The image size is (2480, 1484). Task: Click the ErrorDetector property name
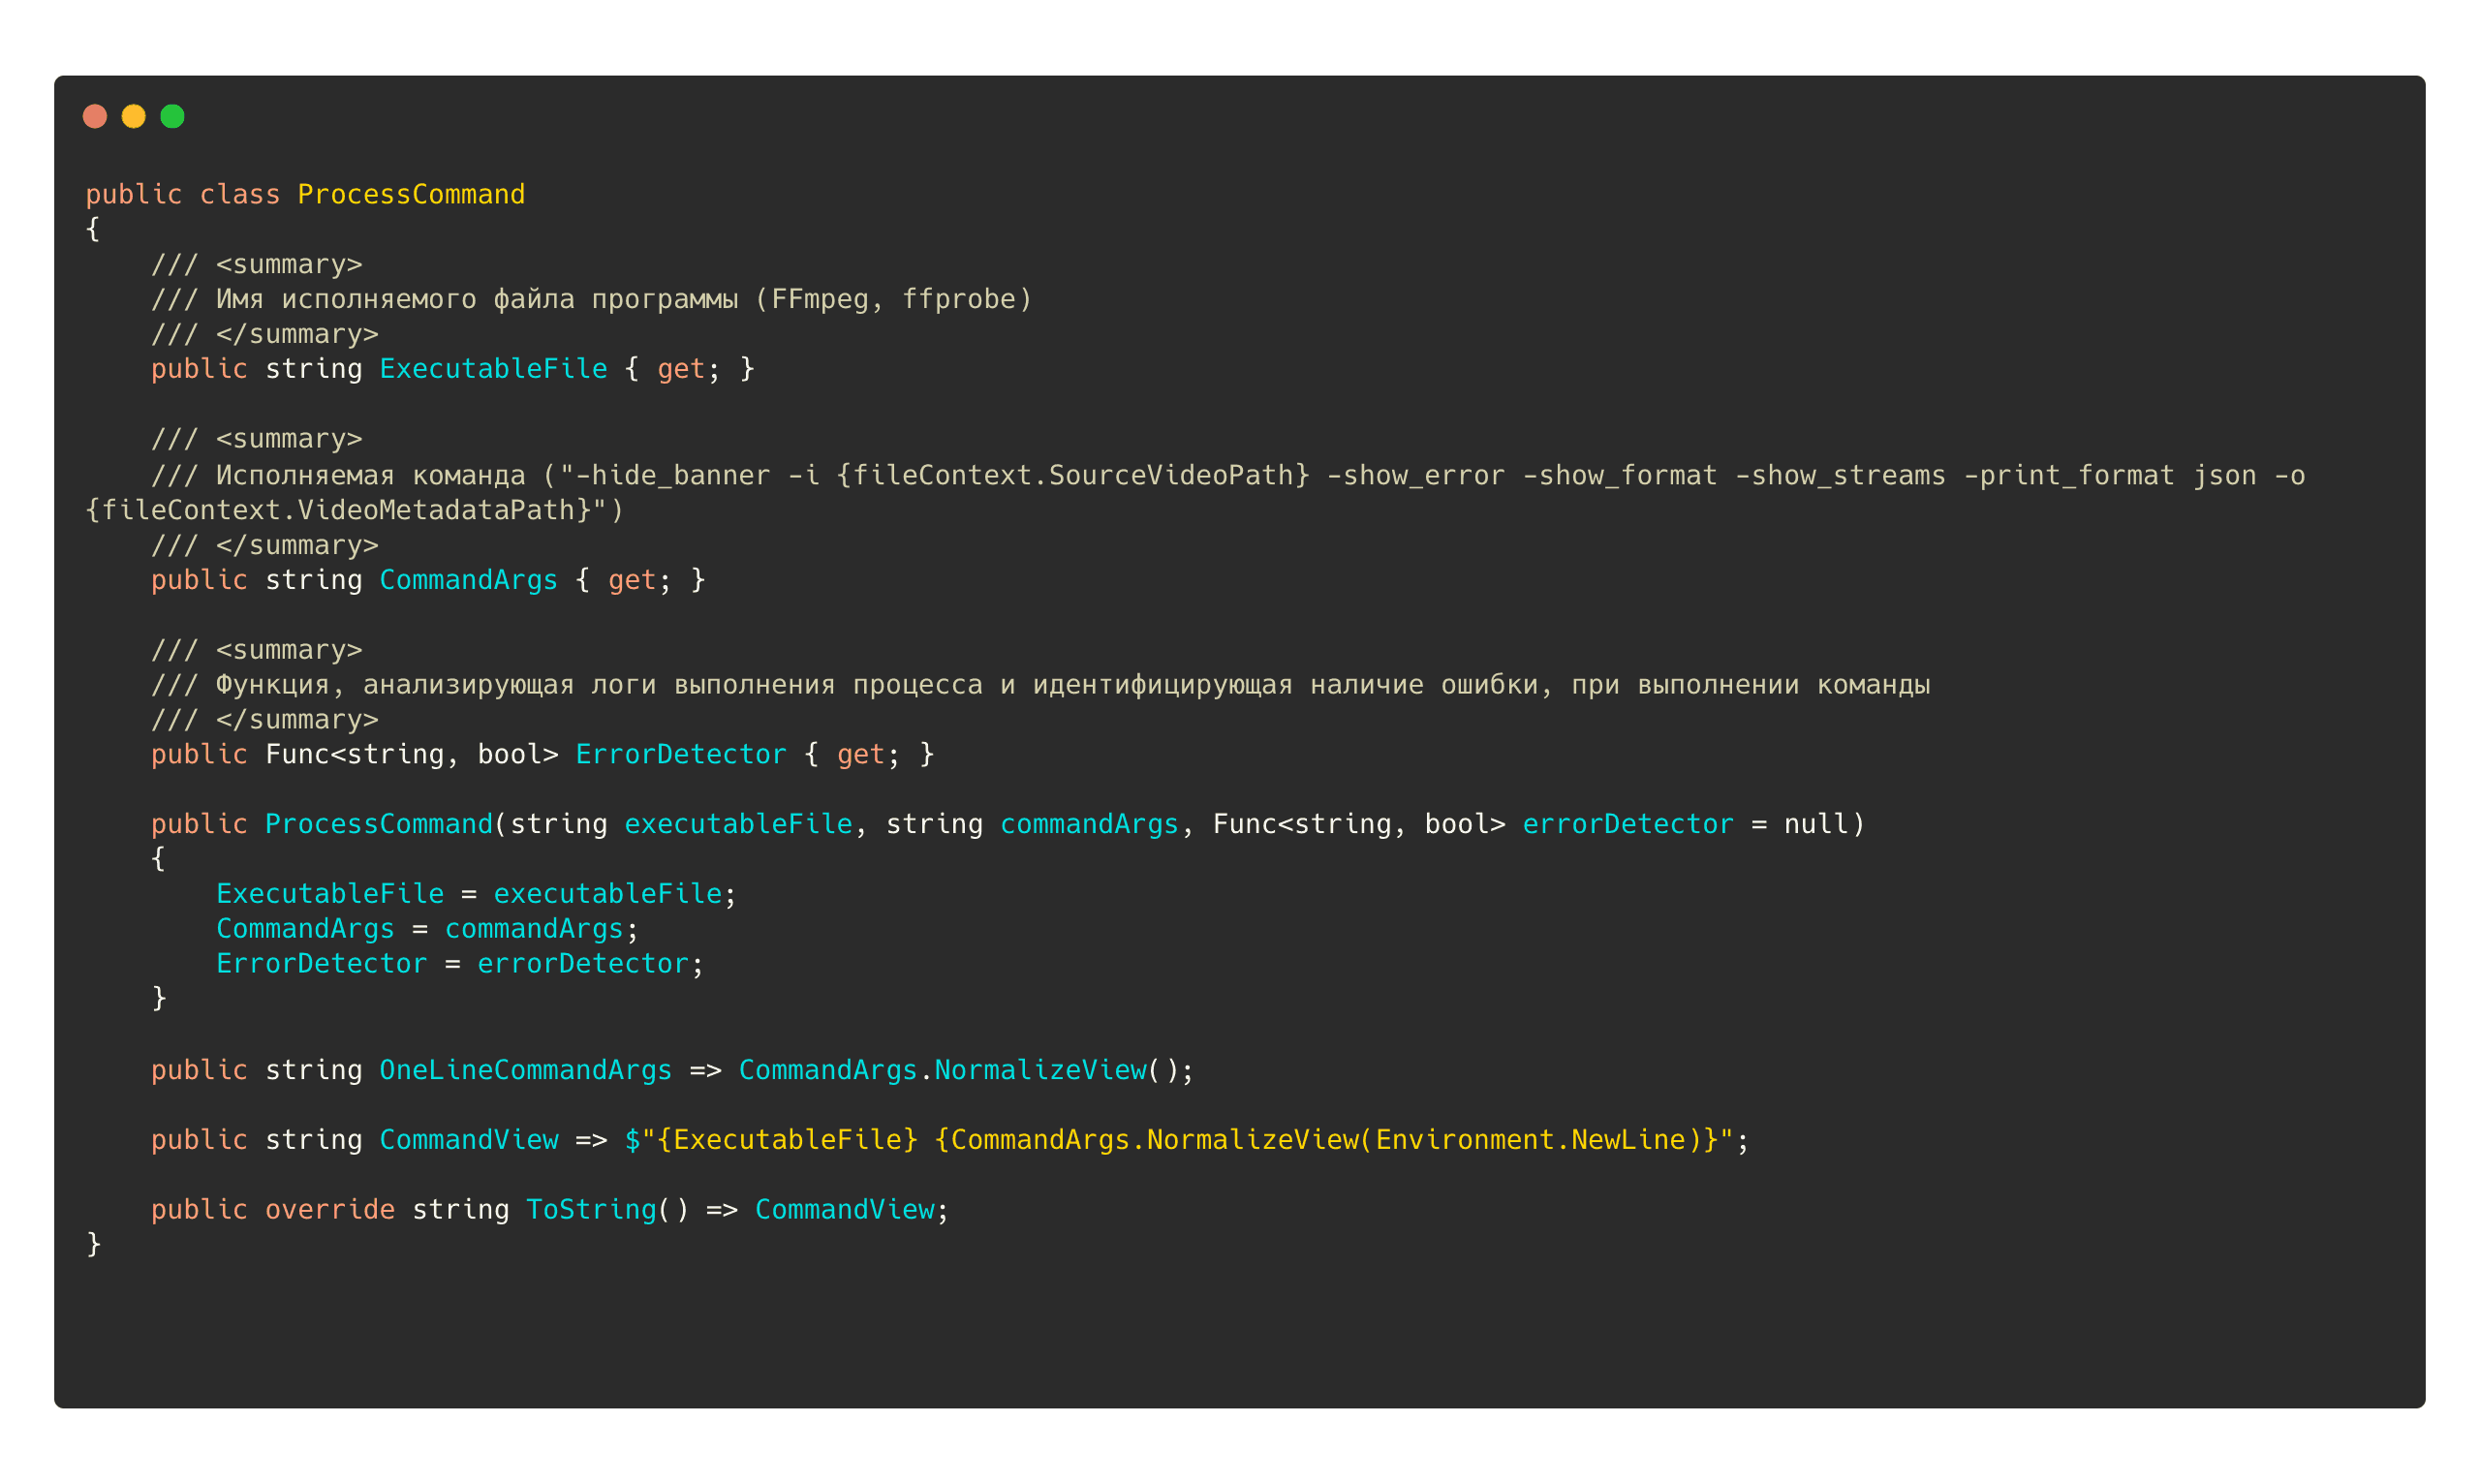pyautogui.click(x=681, y=754)
